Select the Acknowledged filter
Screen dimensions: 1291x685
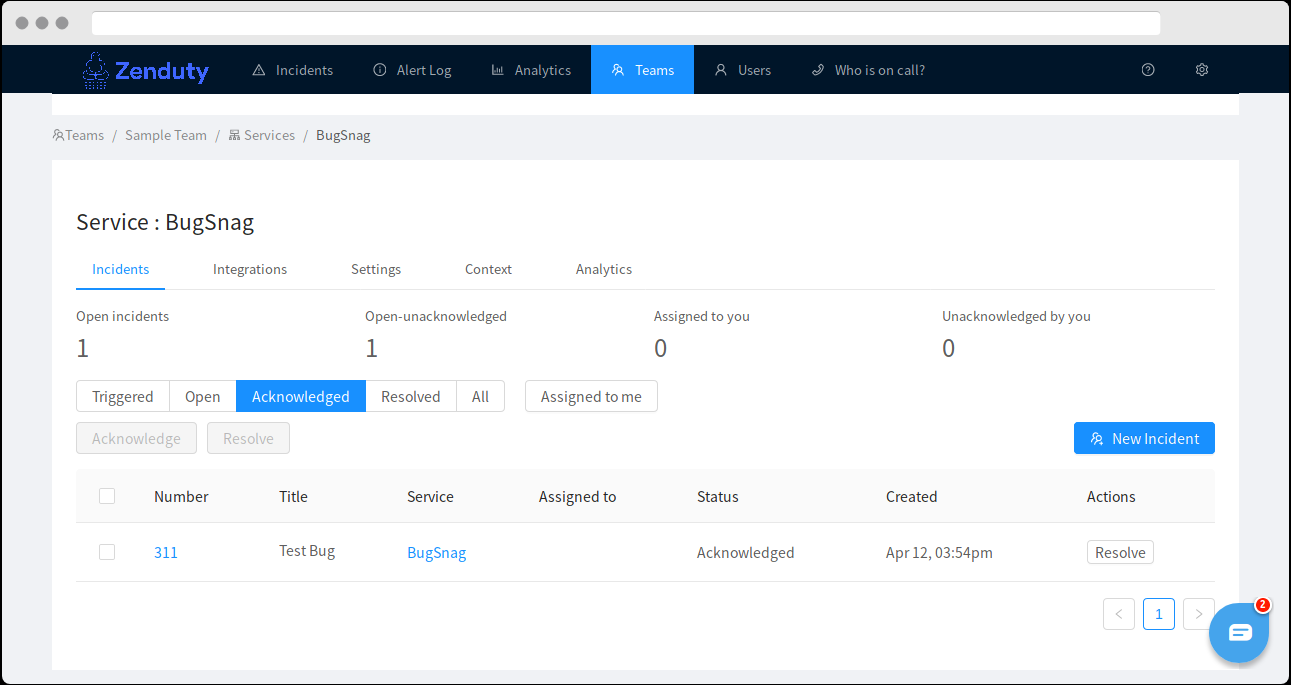301,396
